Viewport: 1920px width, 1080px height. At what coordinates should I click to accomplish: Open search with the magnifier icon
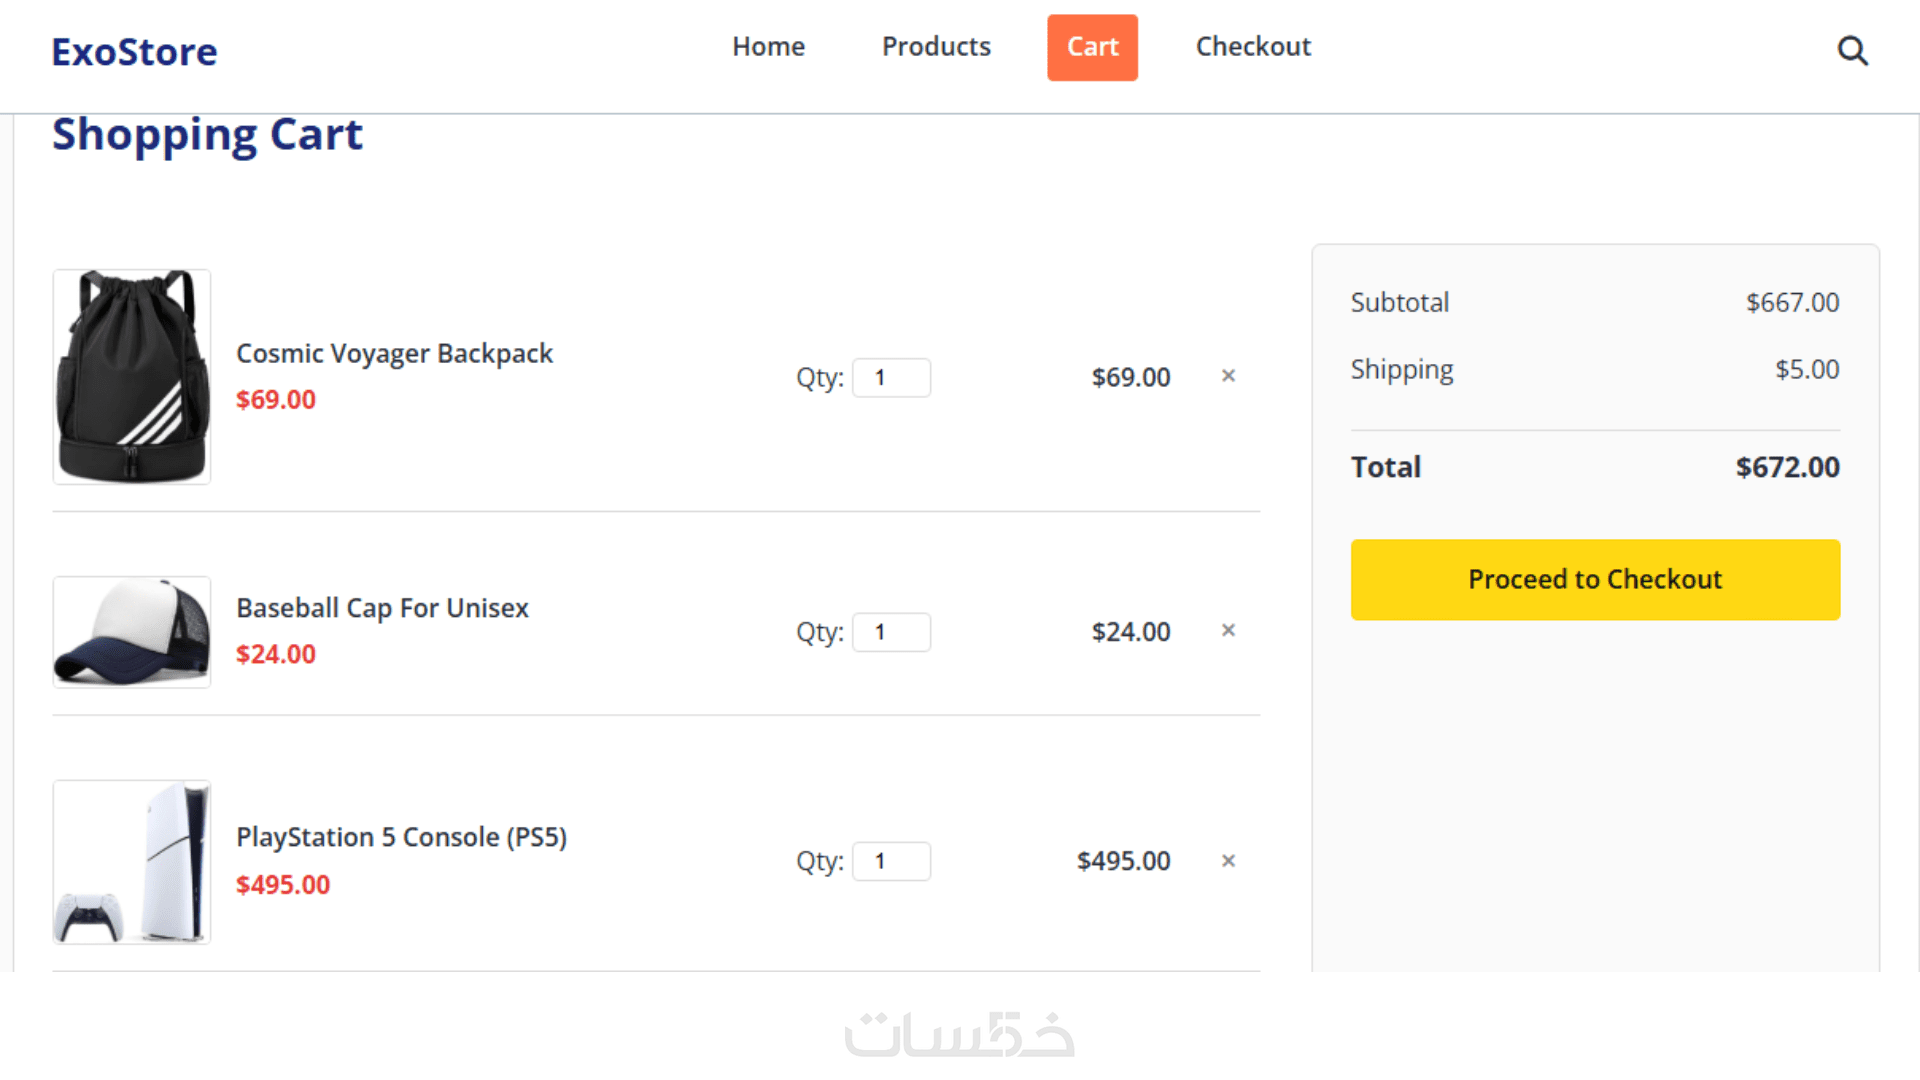(x=1852, y=50)
